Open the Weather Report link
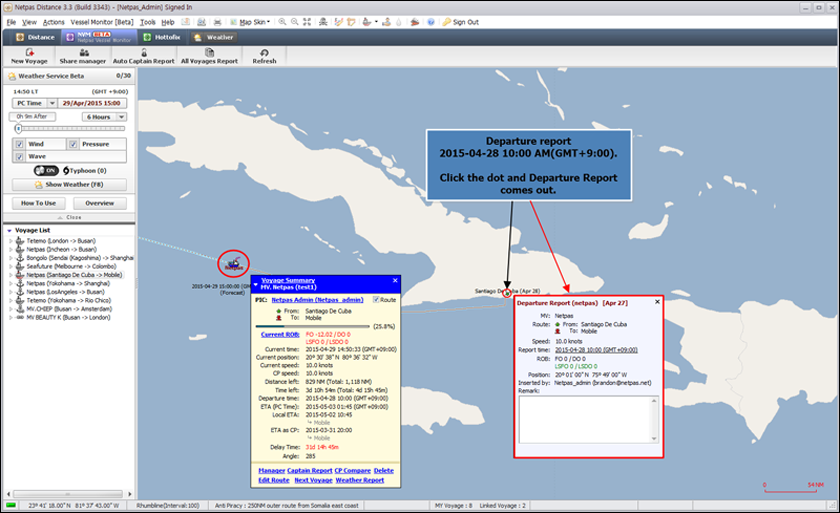 coord(359,480)
